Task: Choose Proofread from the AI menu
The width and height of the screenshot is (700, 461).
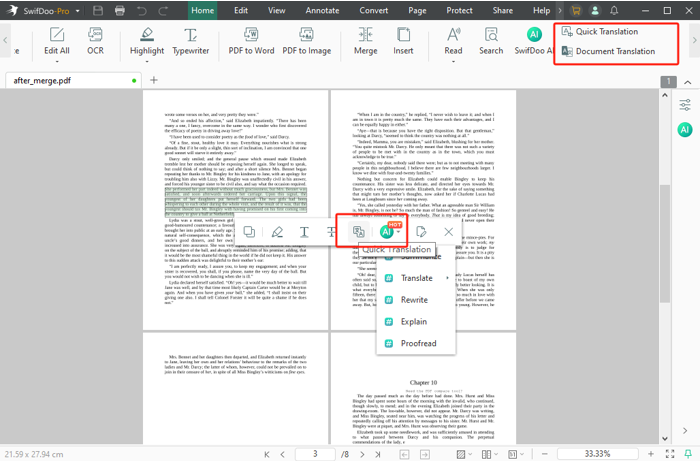Action: tap(416, 344)
